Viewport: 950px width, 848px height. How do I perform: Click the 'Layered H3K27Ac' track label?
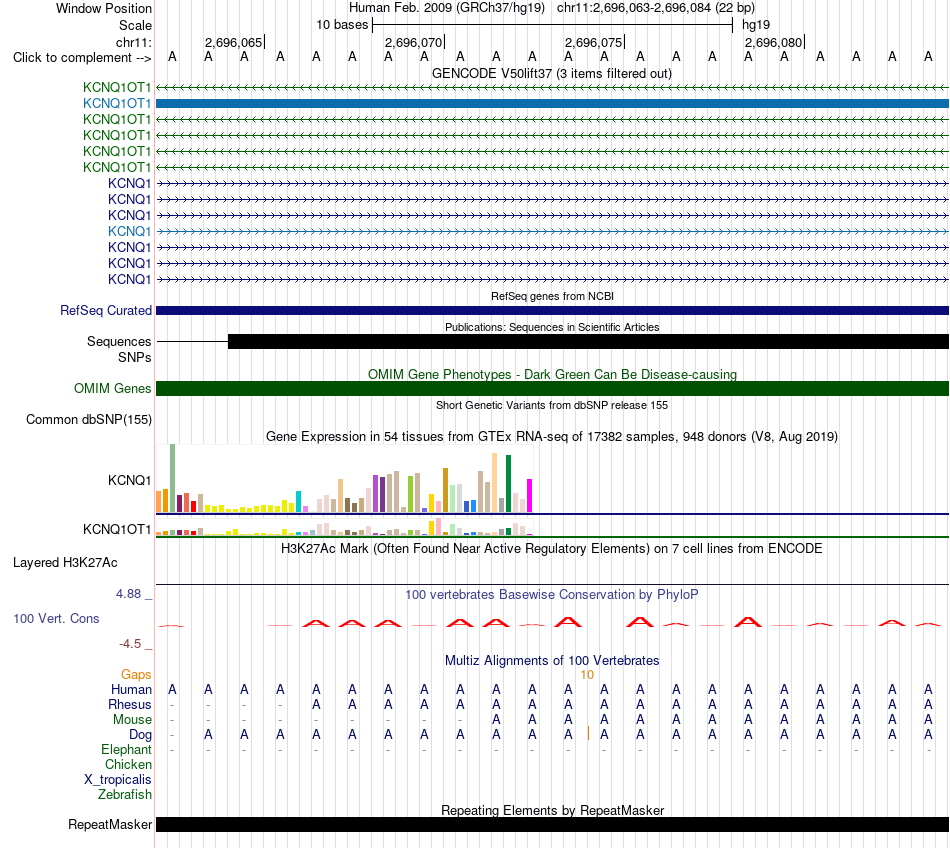pos(65,563)
